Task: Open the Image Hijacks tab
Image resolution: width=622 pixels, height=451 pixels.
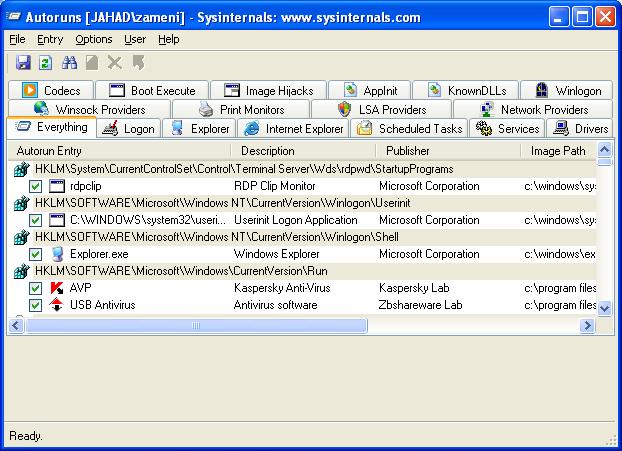Action: [x=269, y=90]
